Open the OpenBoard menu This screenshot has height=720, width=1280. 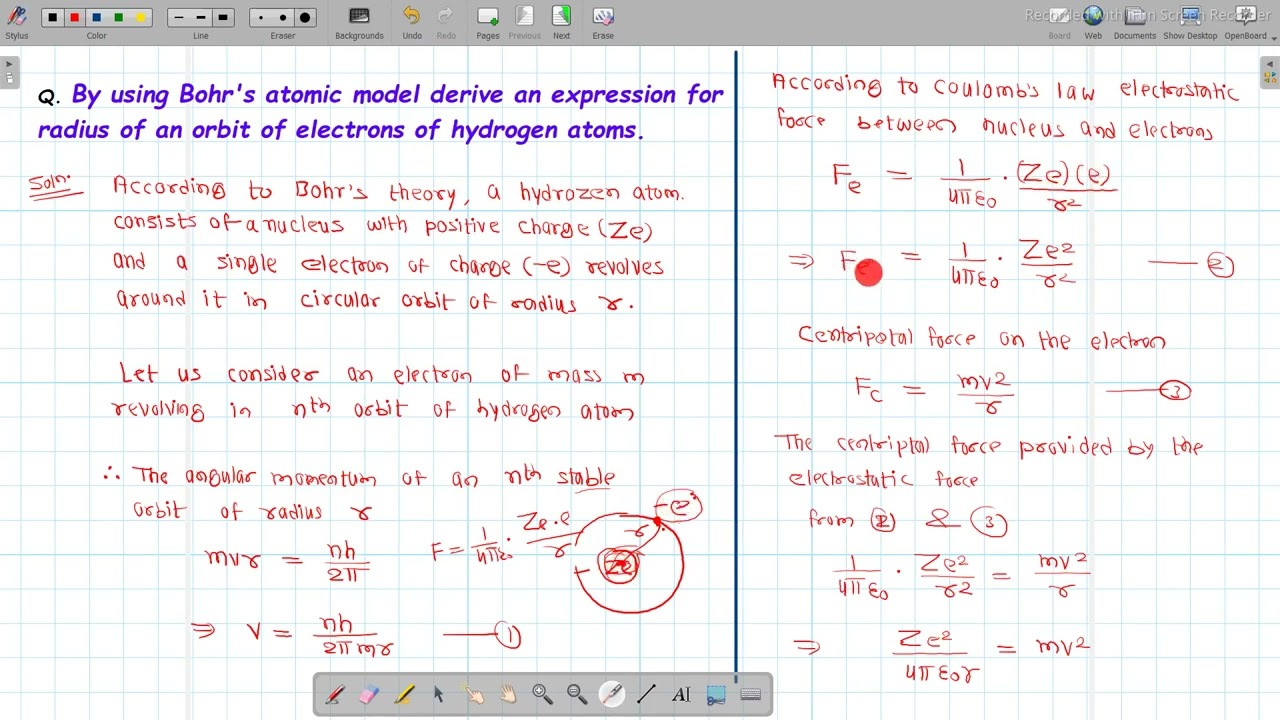tap(1246, 21)
